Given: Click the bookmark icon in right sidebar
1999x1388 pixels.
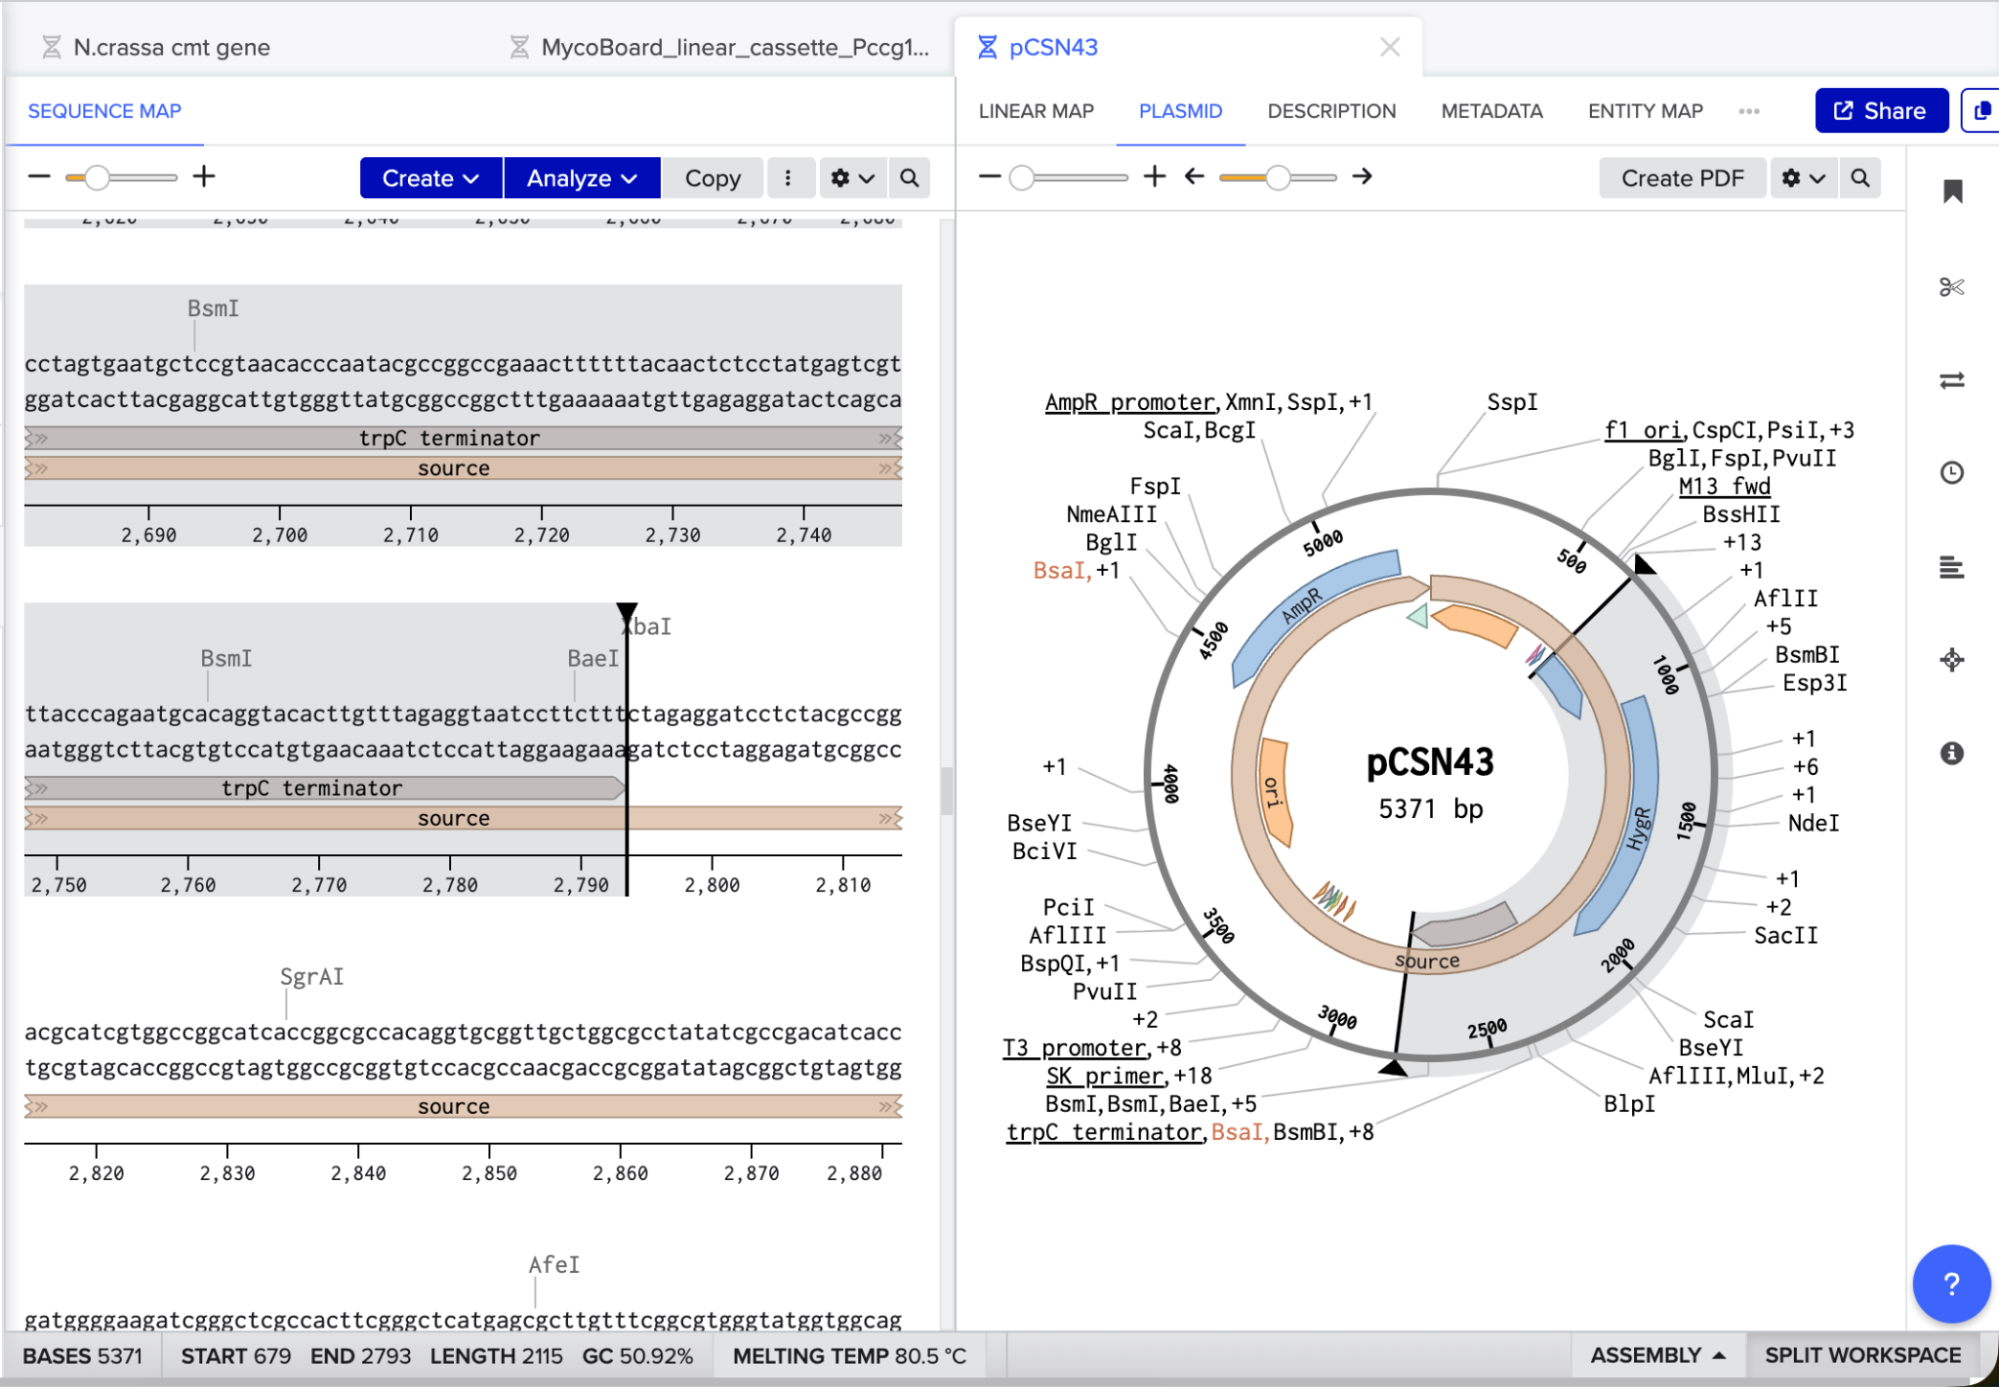Looking at the screenshot, I should point(1952,192).
